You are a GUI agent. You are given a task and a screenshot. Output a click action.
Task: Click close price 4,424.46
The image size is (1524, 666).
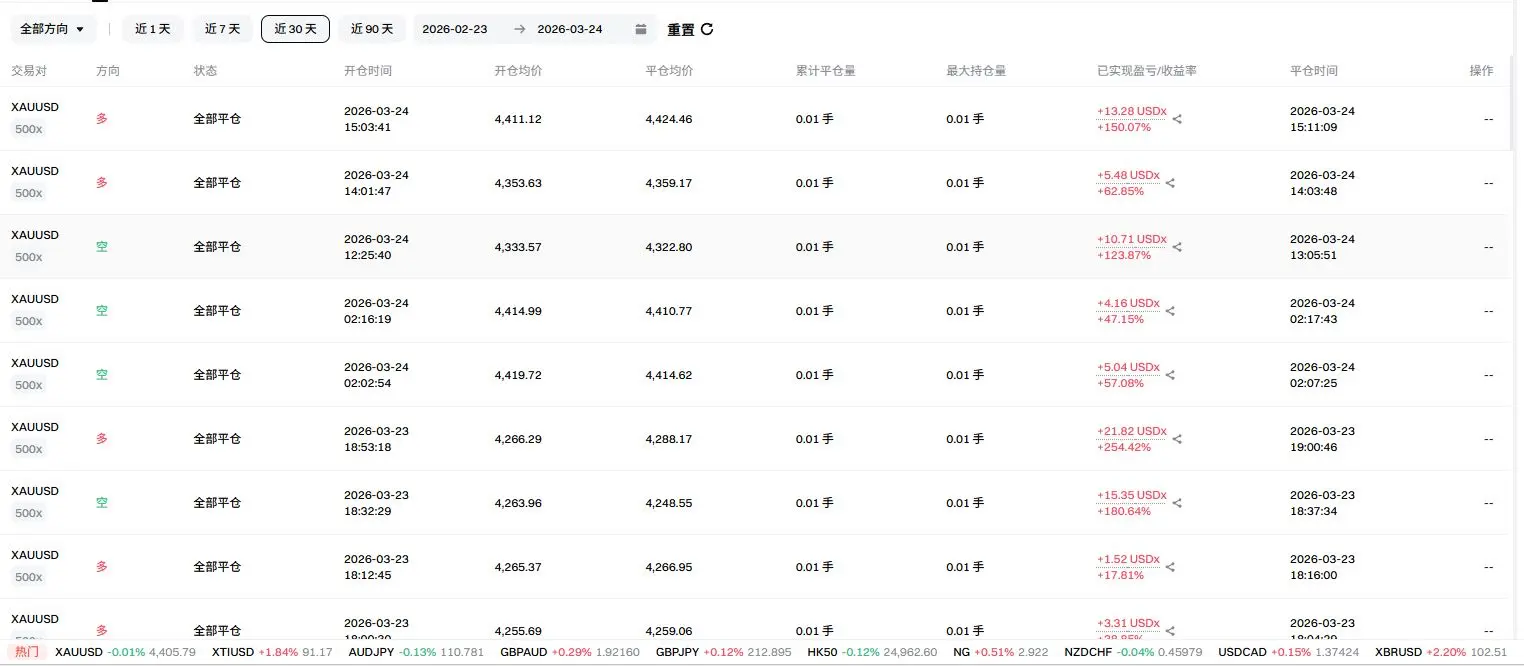pos(669,119)
